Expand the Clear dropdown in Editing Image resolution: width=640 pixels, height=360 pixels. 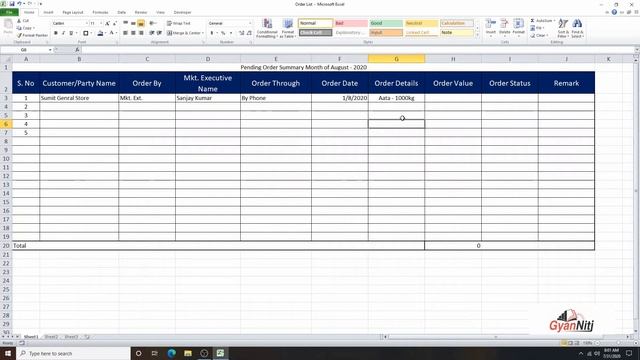[x=546, y=36]
